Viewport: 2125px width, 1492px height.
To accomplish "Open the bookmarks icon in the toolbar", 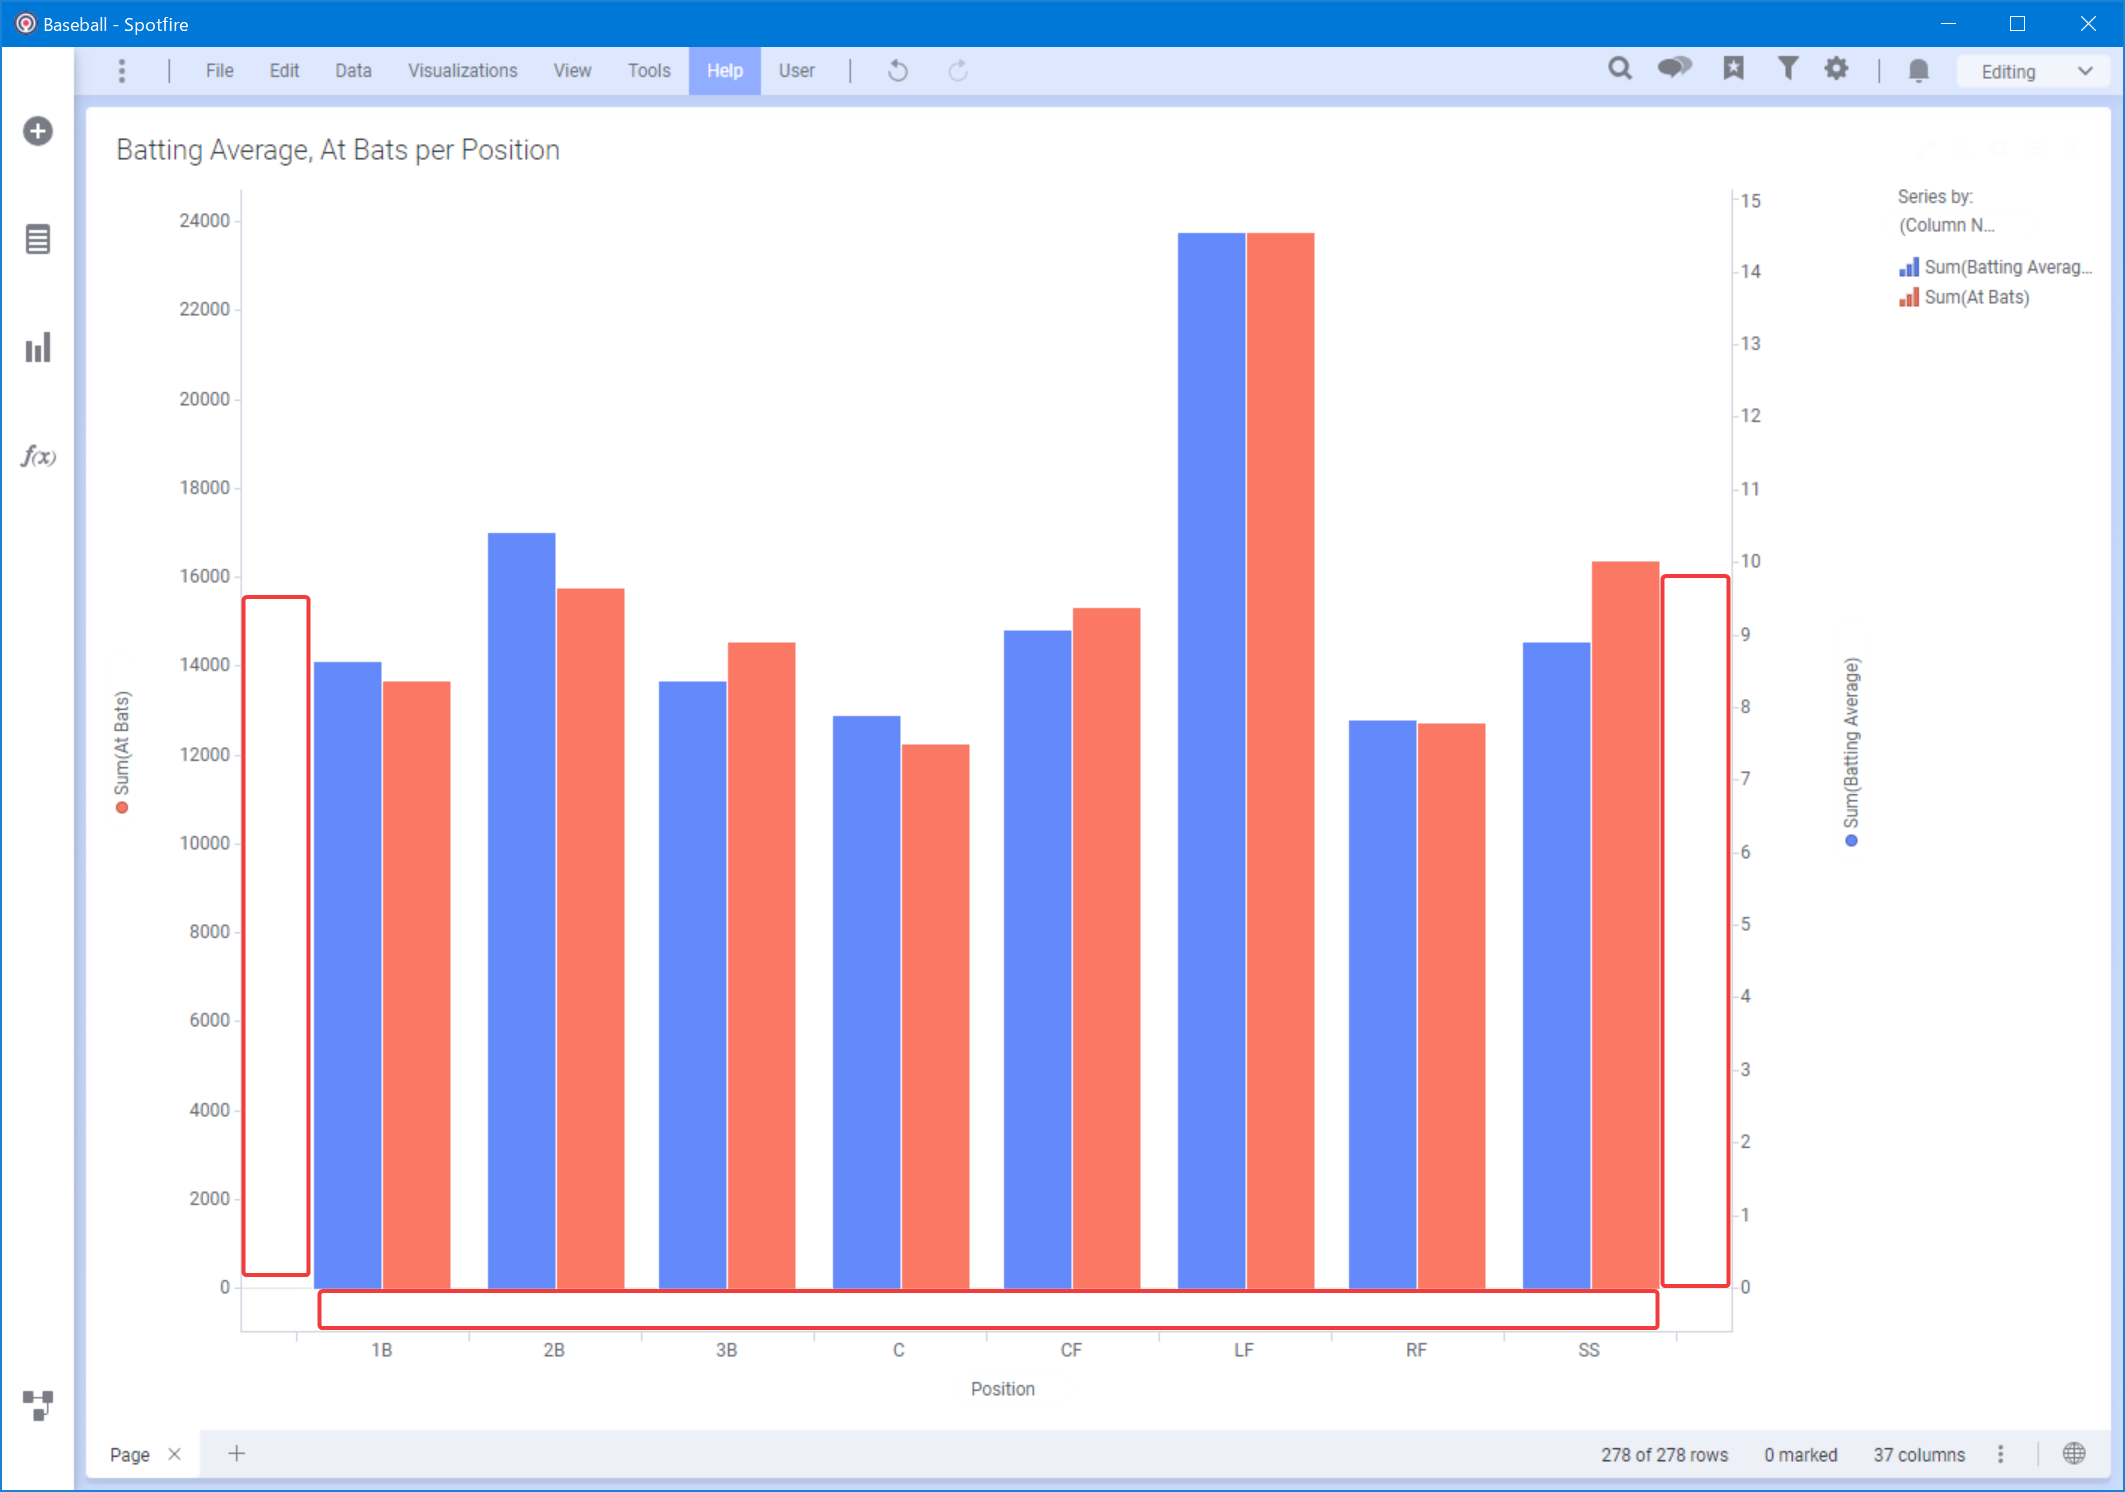I will coord(1733,69).
